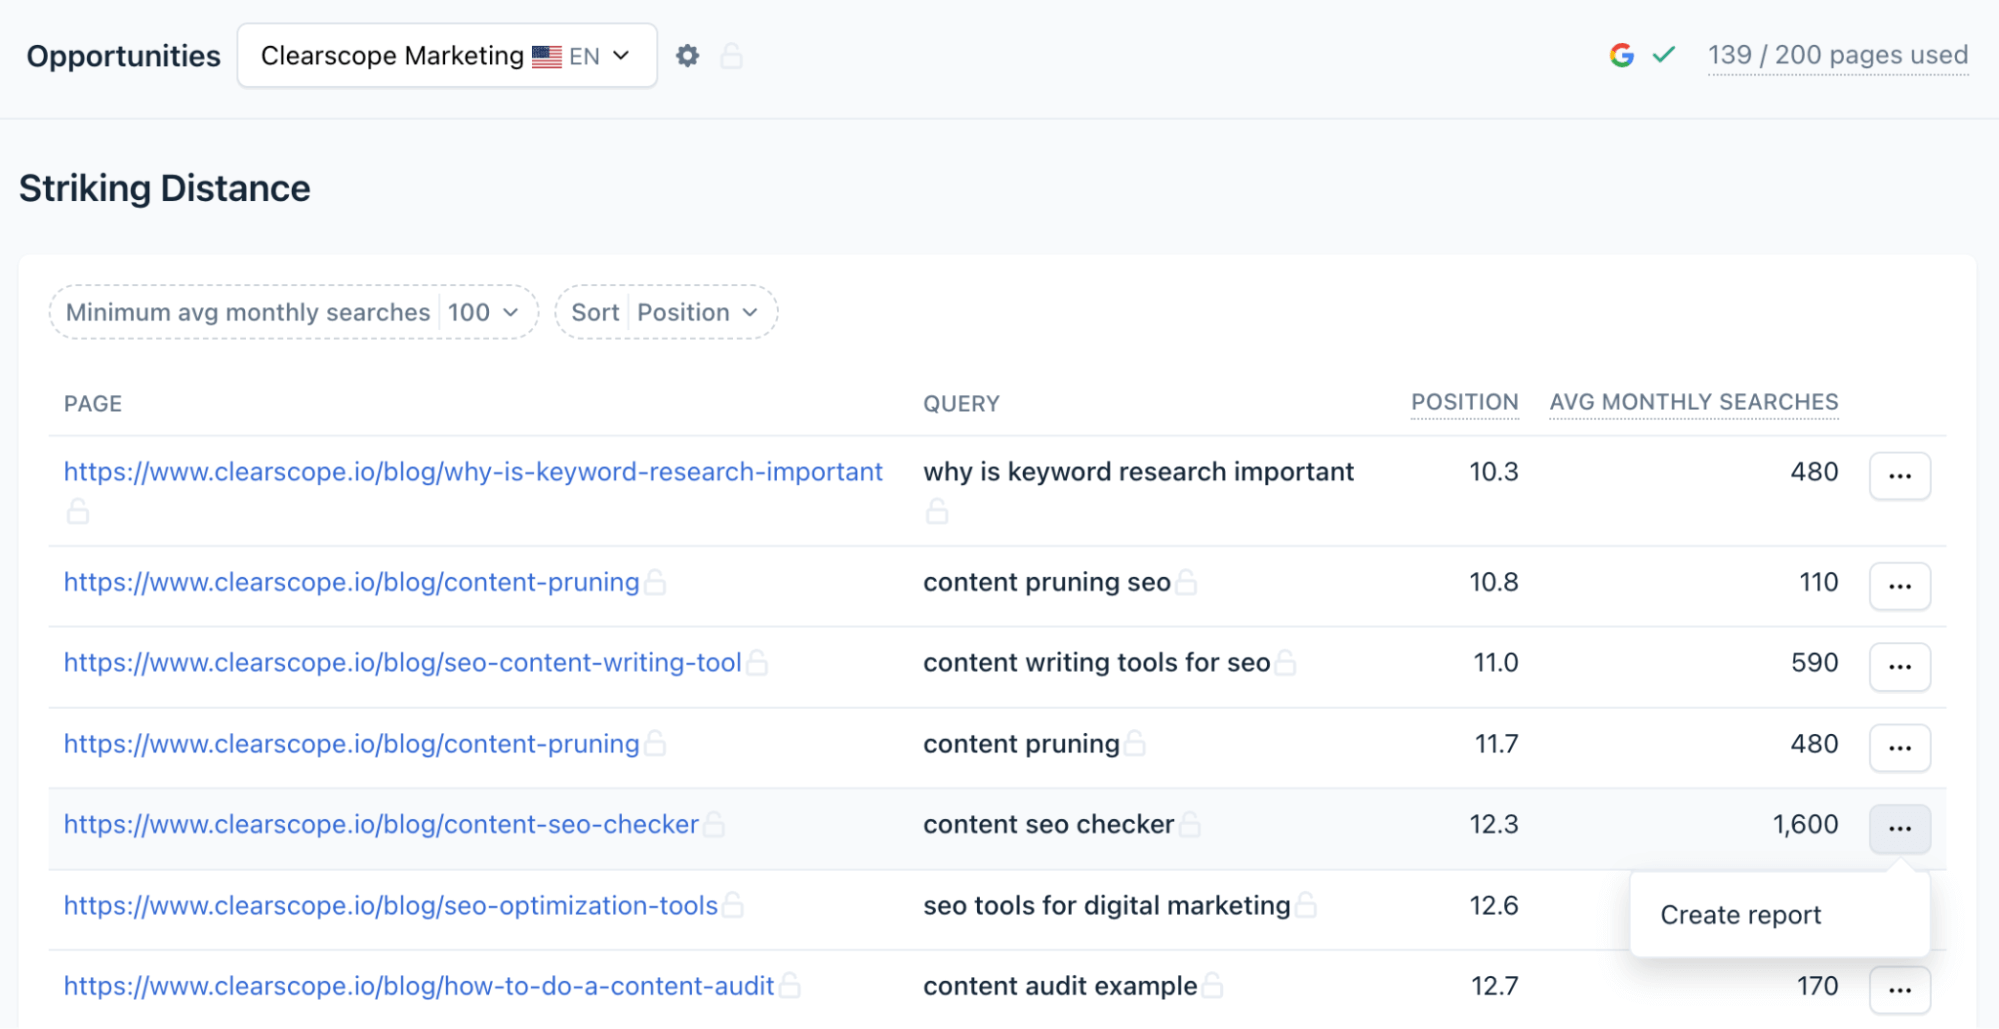
Task: Click query text 'content audit example'
Action: click(x=1060, y=986)
